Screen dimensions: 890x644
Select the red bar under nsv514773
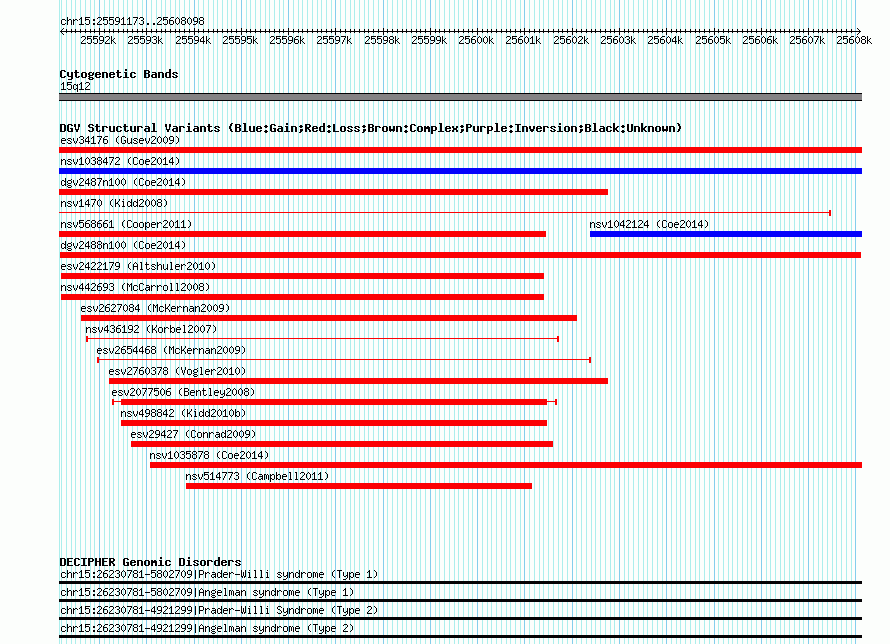coord(359,486)
